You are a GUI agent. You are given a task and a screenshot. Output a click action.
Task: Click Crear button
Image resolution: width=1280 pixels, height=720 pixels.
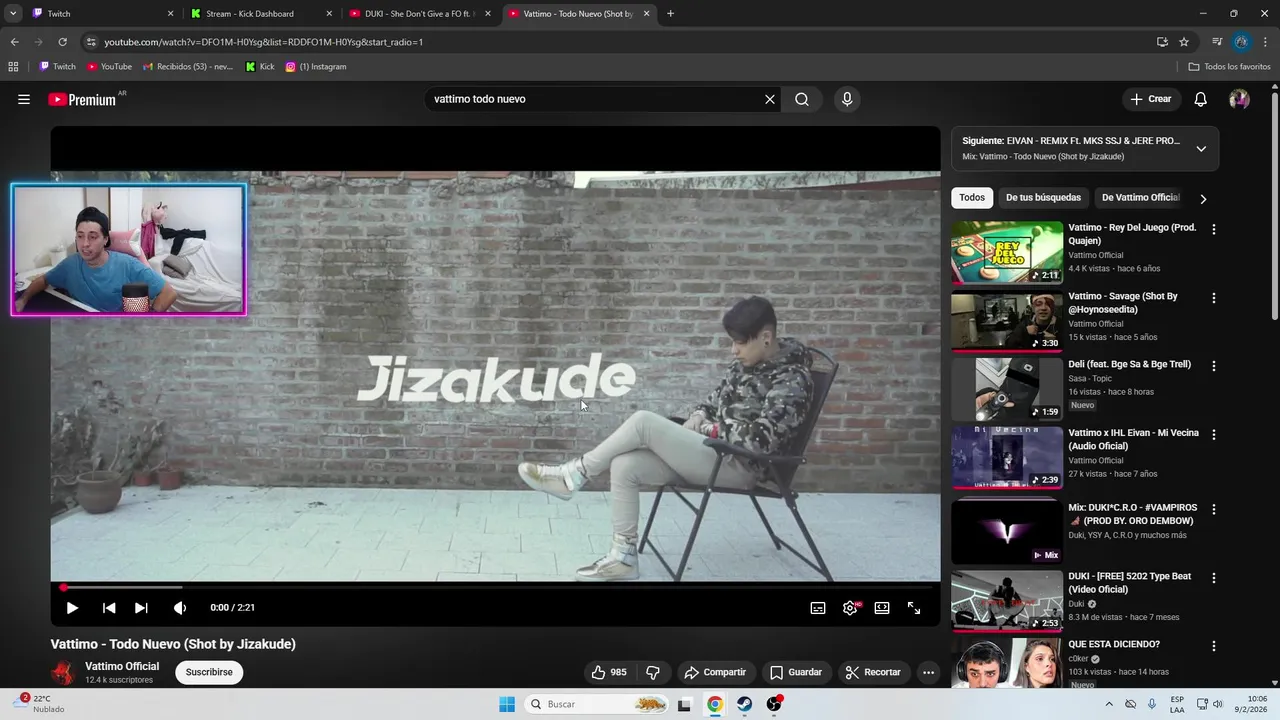coord(1151,99)
